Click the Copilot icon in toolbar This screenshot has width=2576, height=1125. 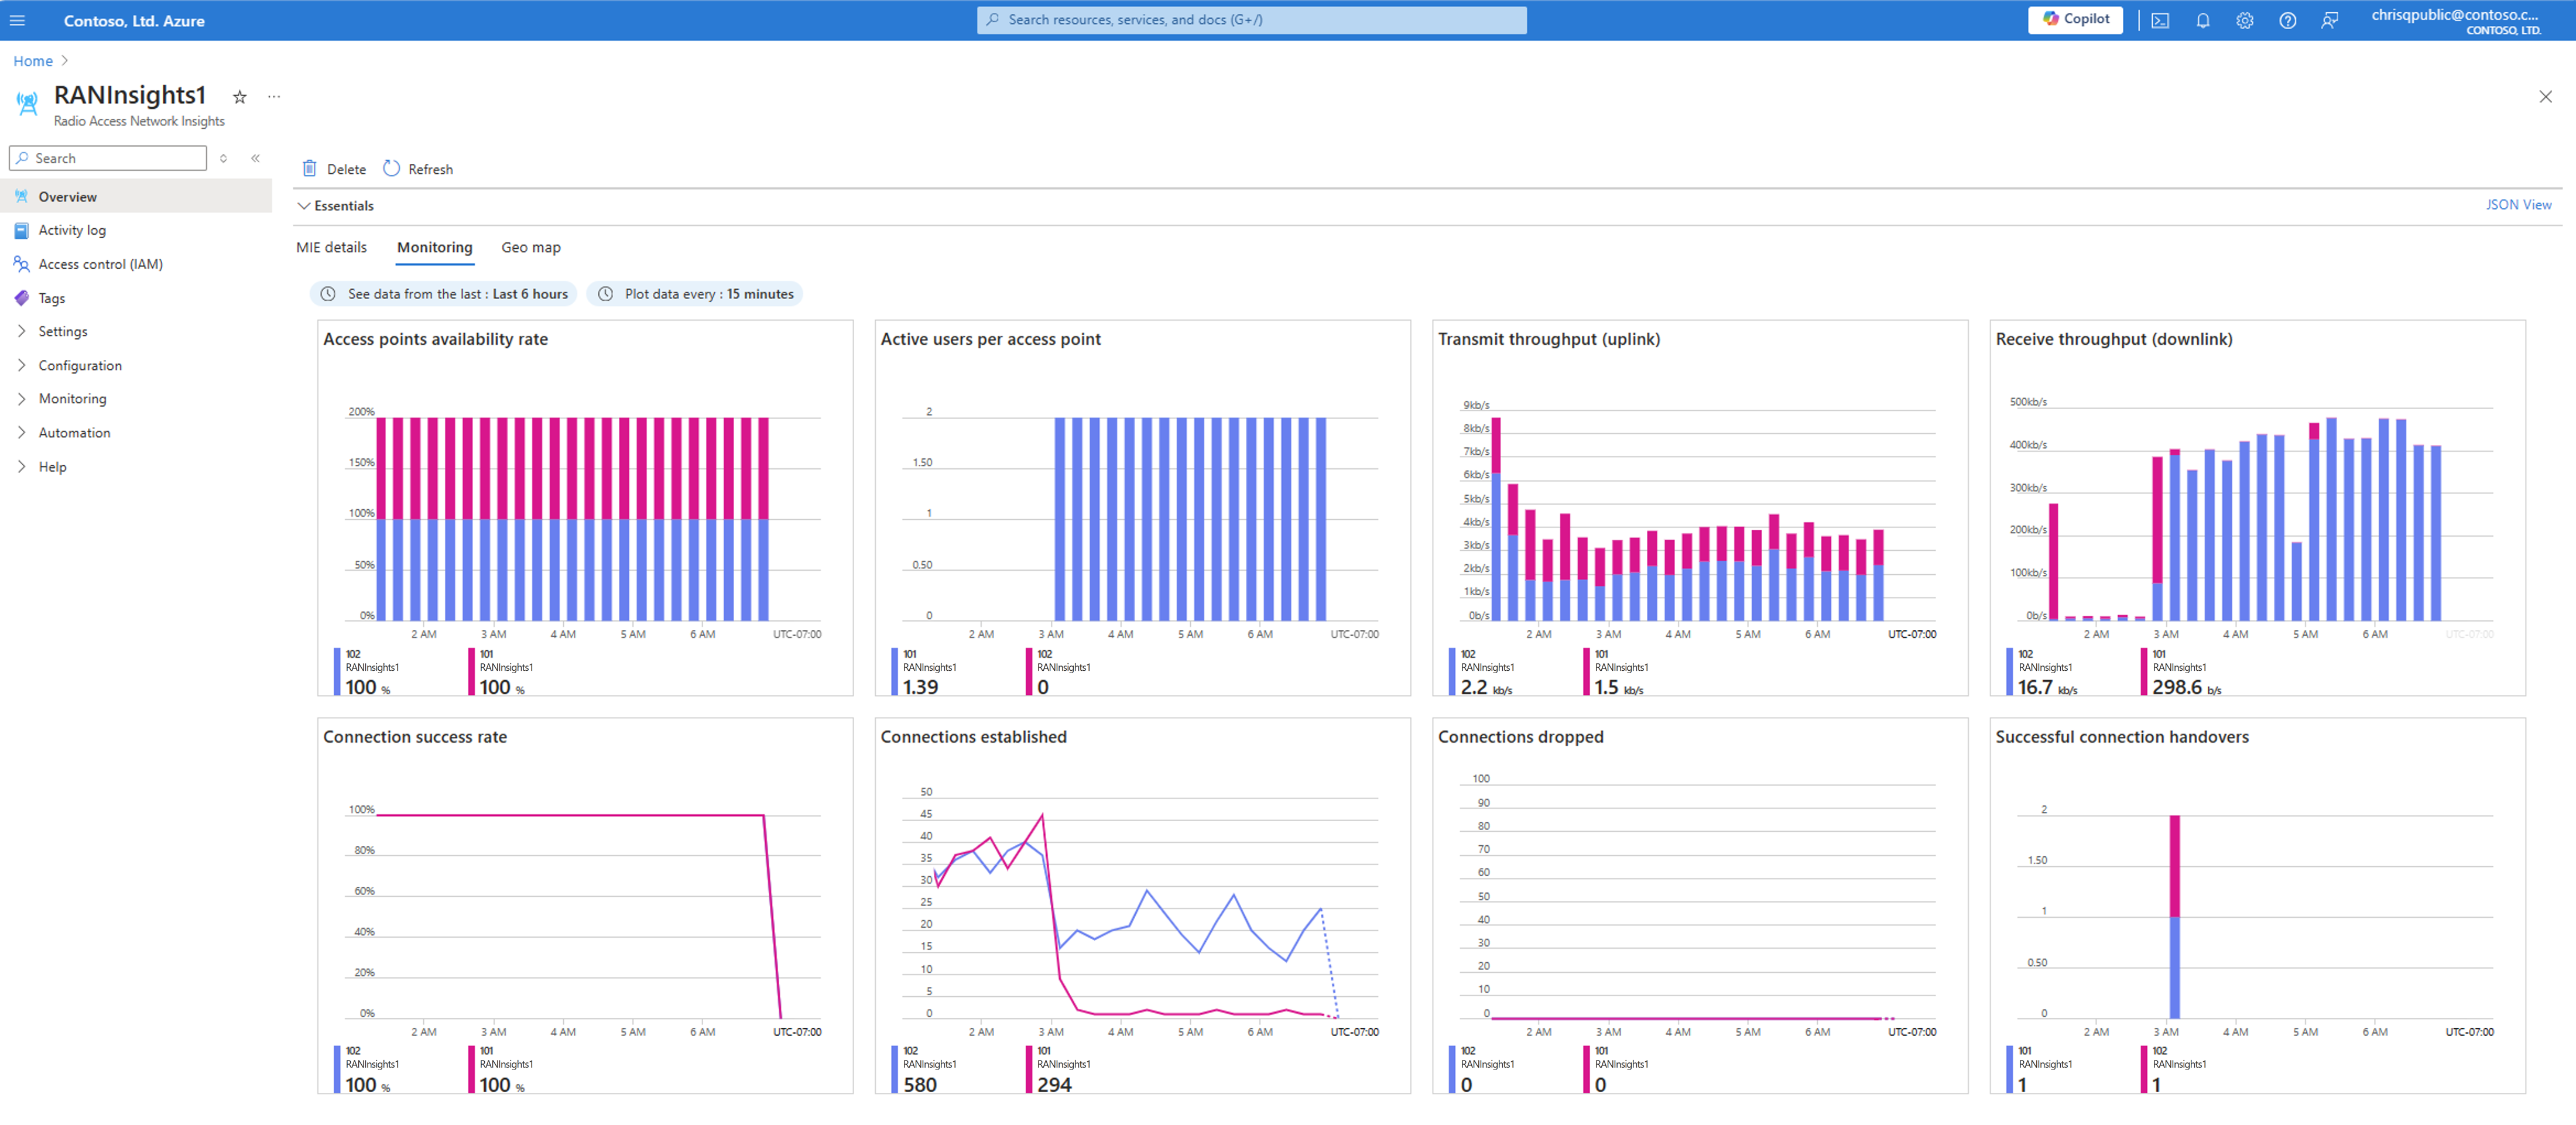click(x=2075, y=18)
